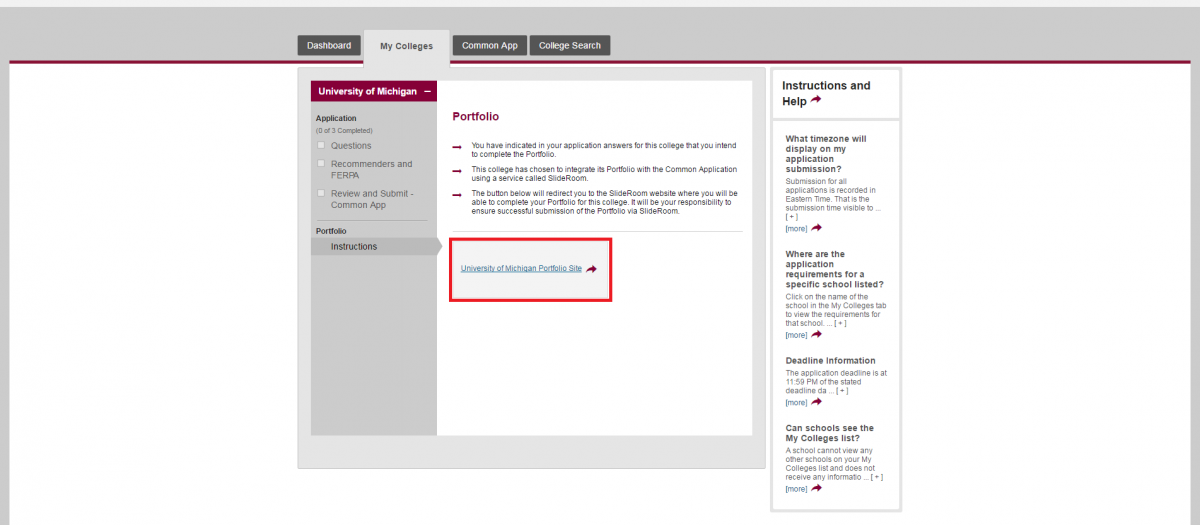Switch to the Dashboard tab
Image resolution: width=1200 pixels, height=525 pixels.
tap(329, 46)
